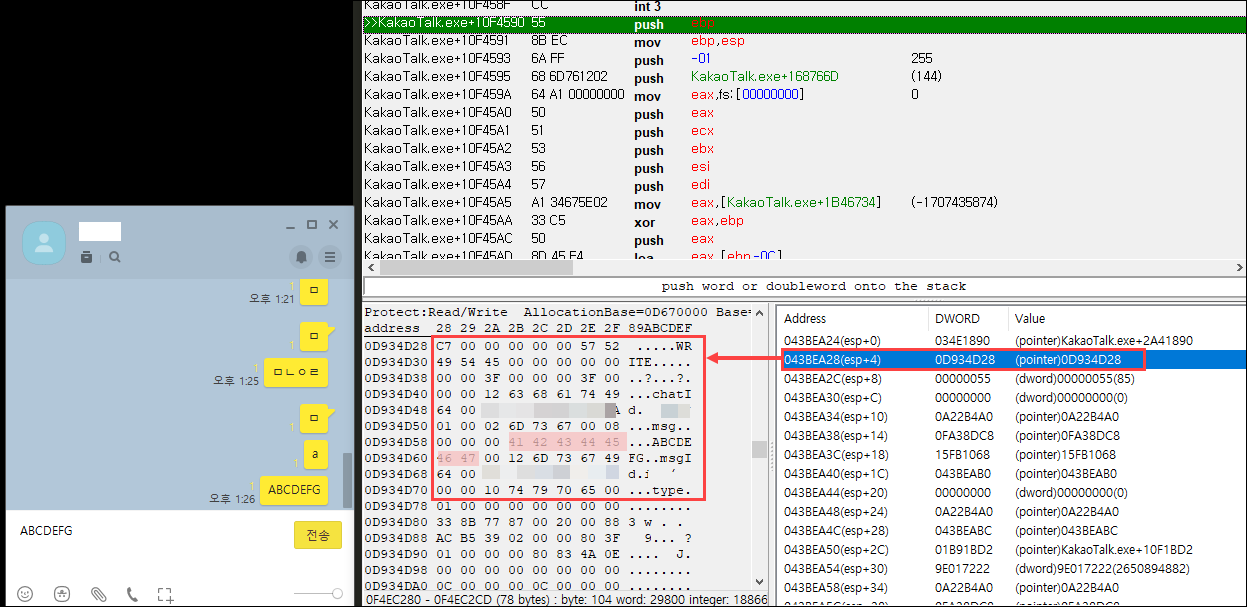Select hex dump row 0D934DA0
Screen dimensions: 1247x607
point(528,585)
